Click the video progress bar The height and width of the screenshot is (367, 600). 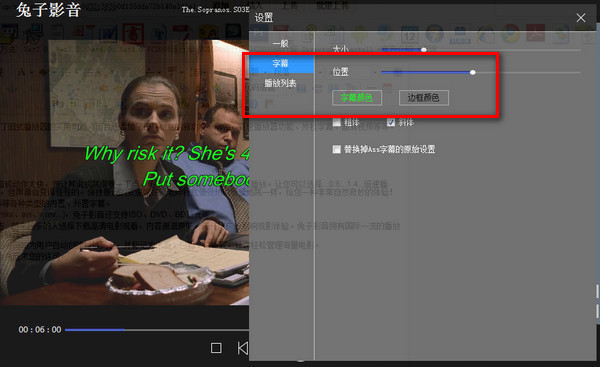[x=157, y=329]
